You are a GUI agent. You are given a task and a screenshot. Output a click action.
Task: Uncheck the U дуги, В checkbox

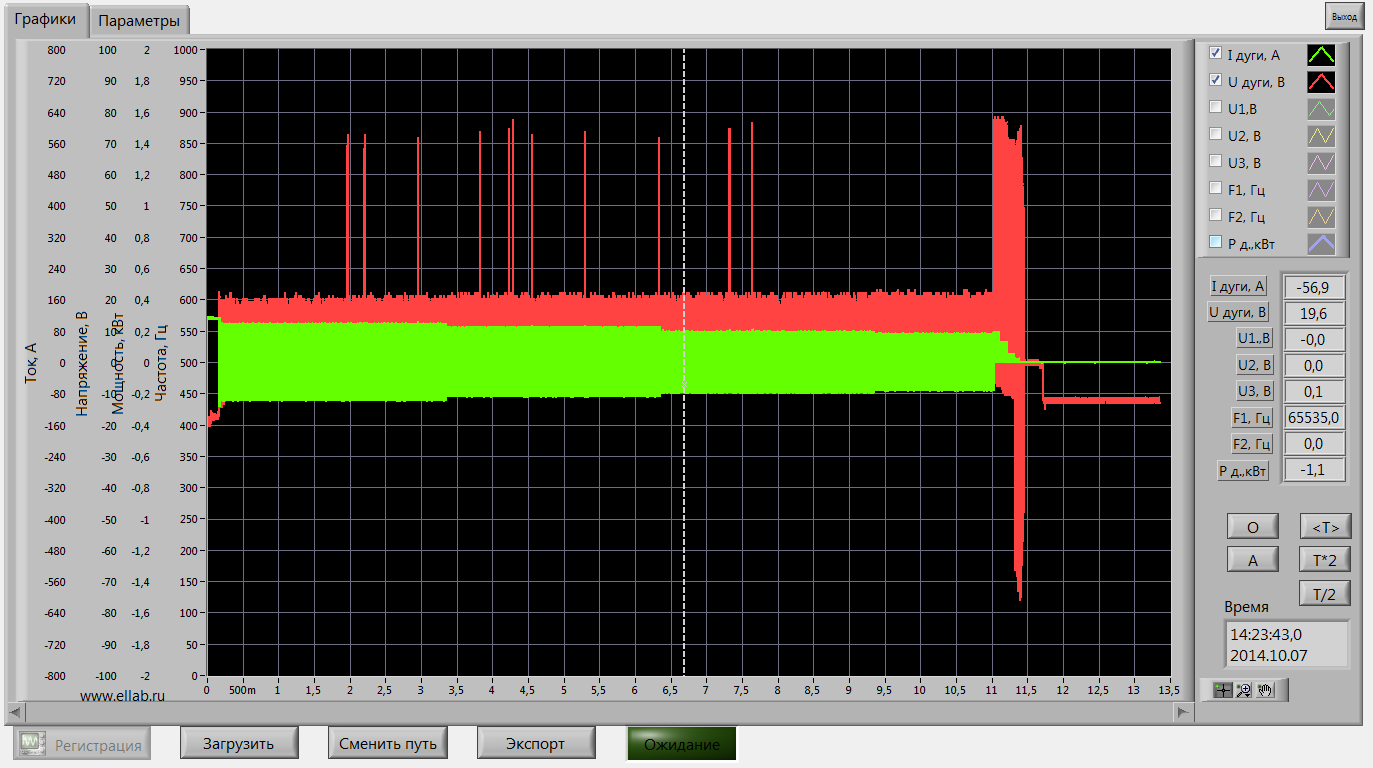tap(1215, 80)
